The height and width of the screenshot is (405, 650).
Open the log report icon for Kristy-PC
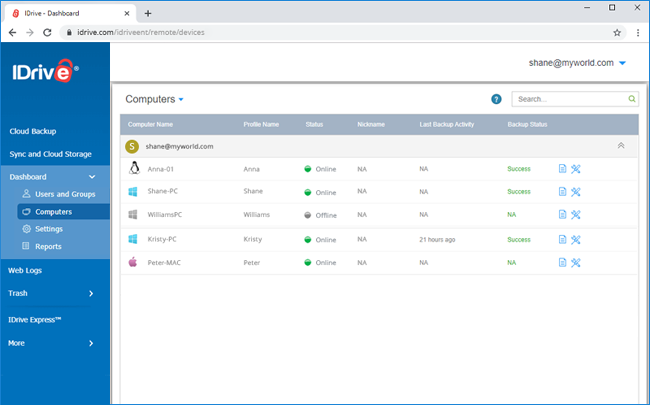click(x=562, y=240)
